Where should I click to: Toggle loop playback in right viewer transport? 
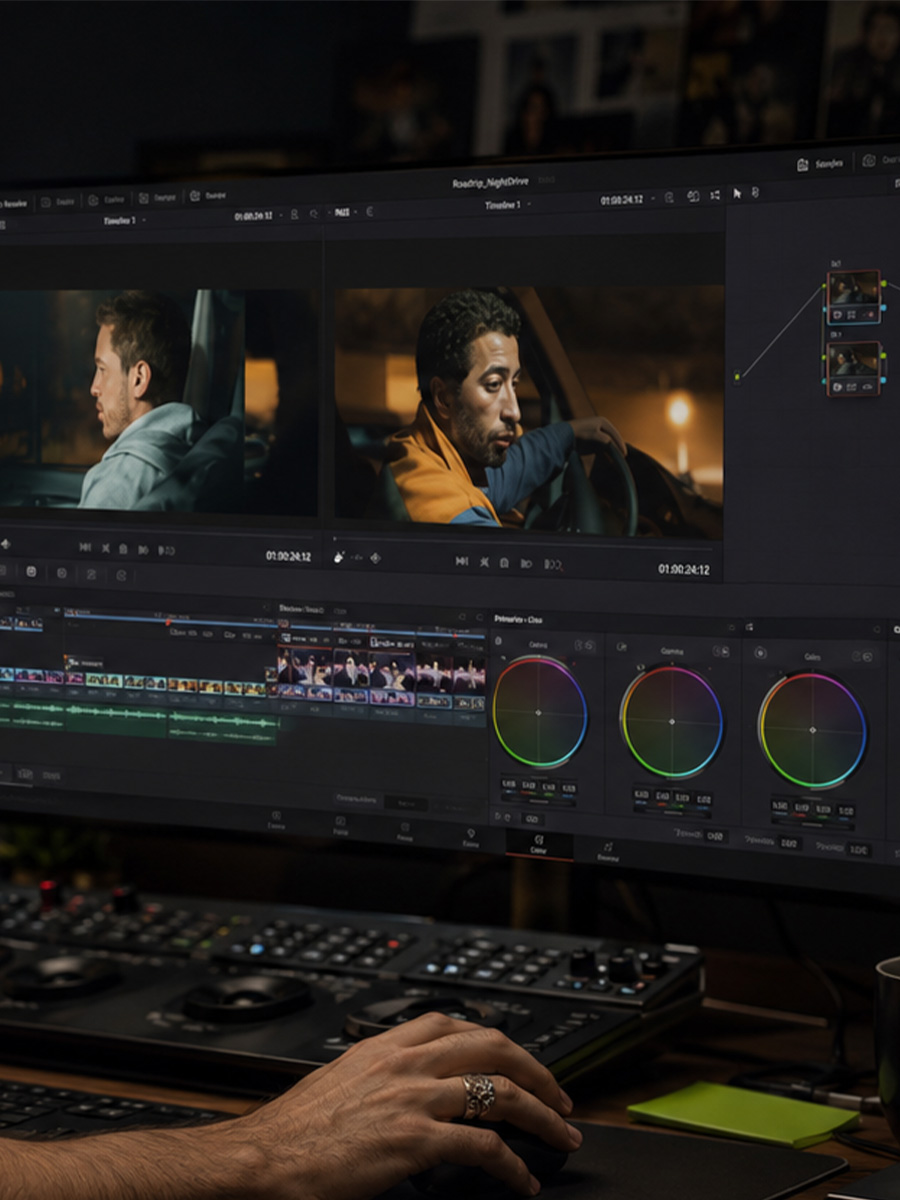pyautogui.click(x=553, y=565)
